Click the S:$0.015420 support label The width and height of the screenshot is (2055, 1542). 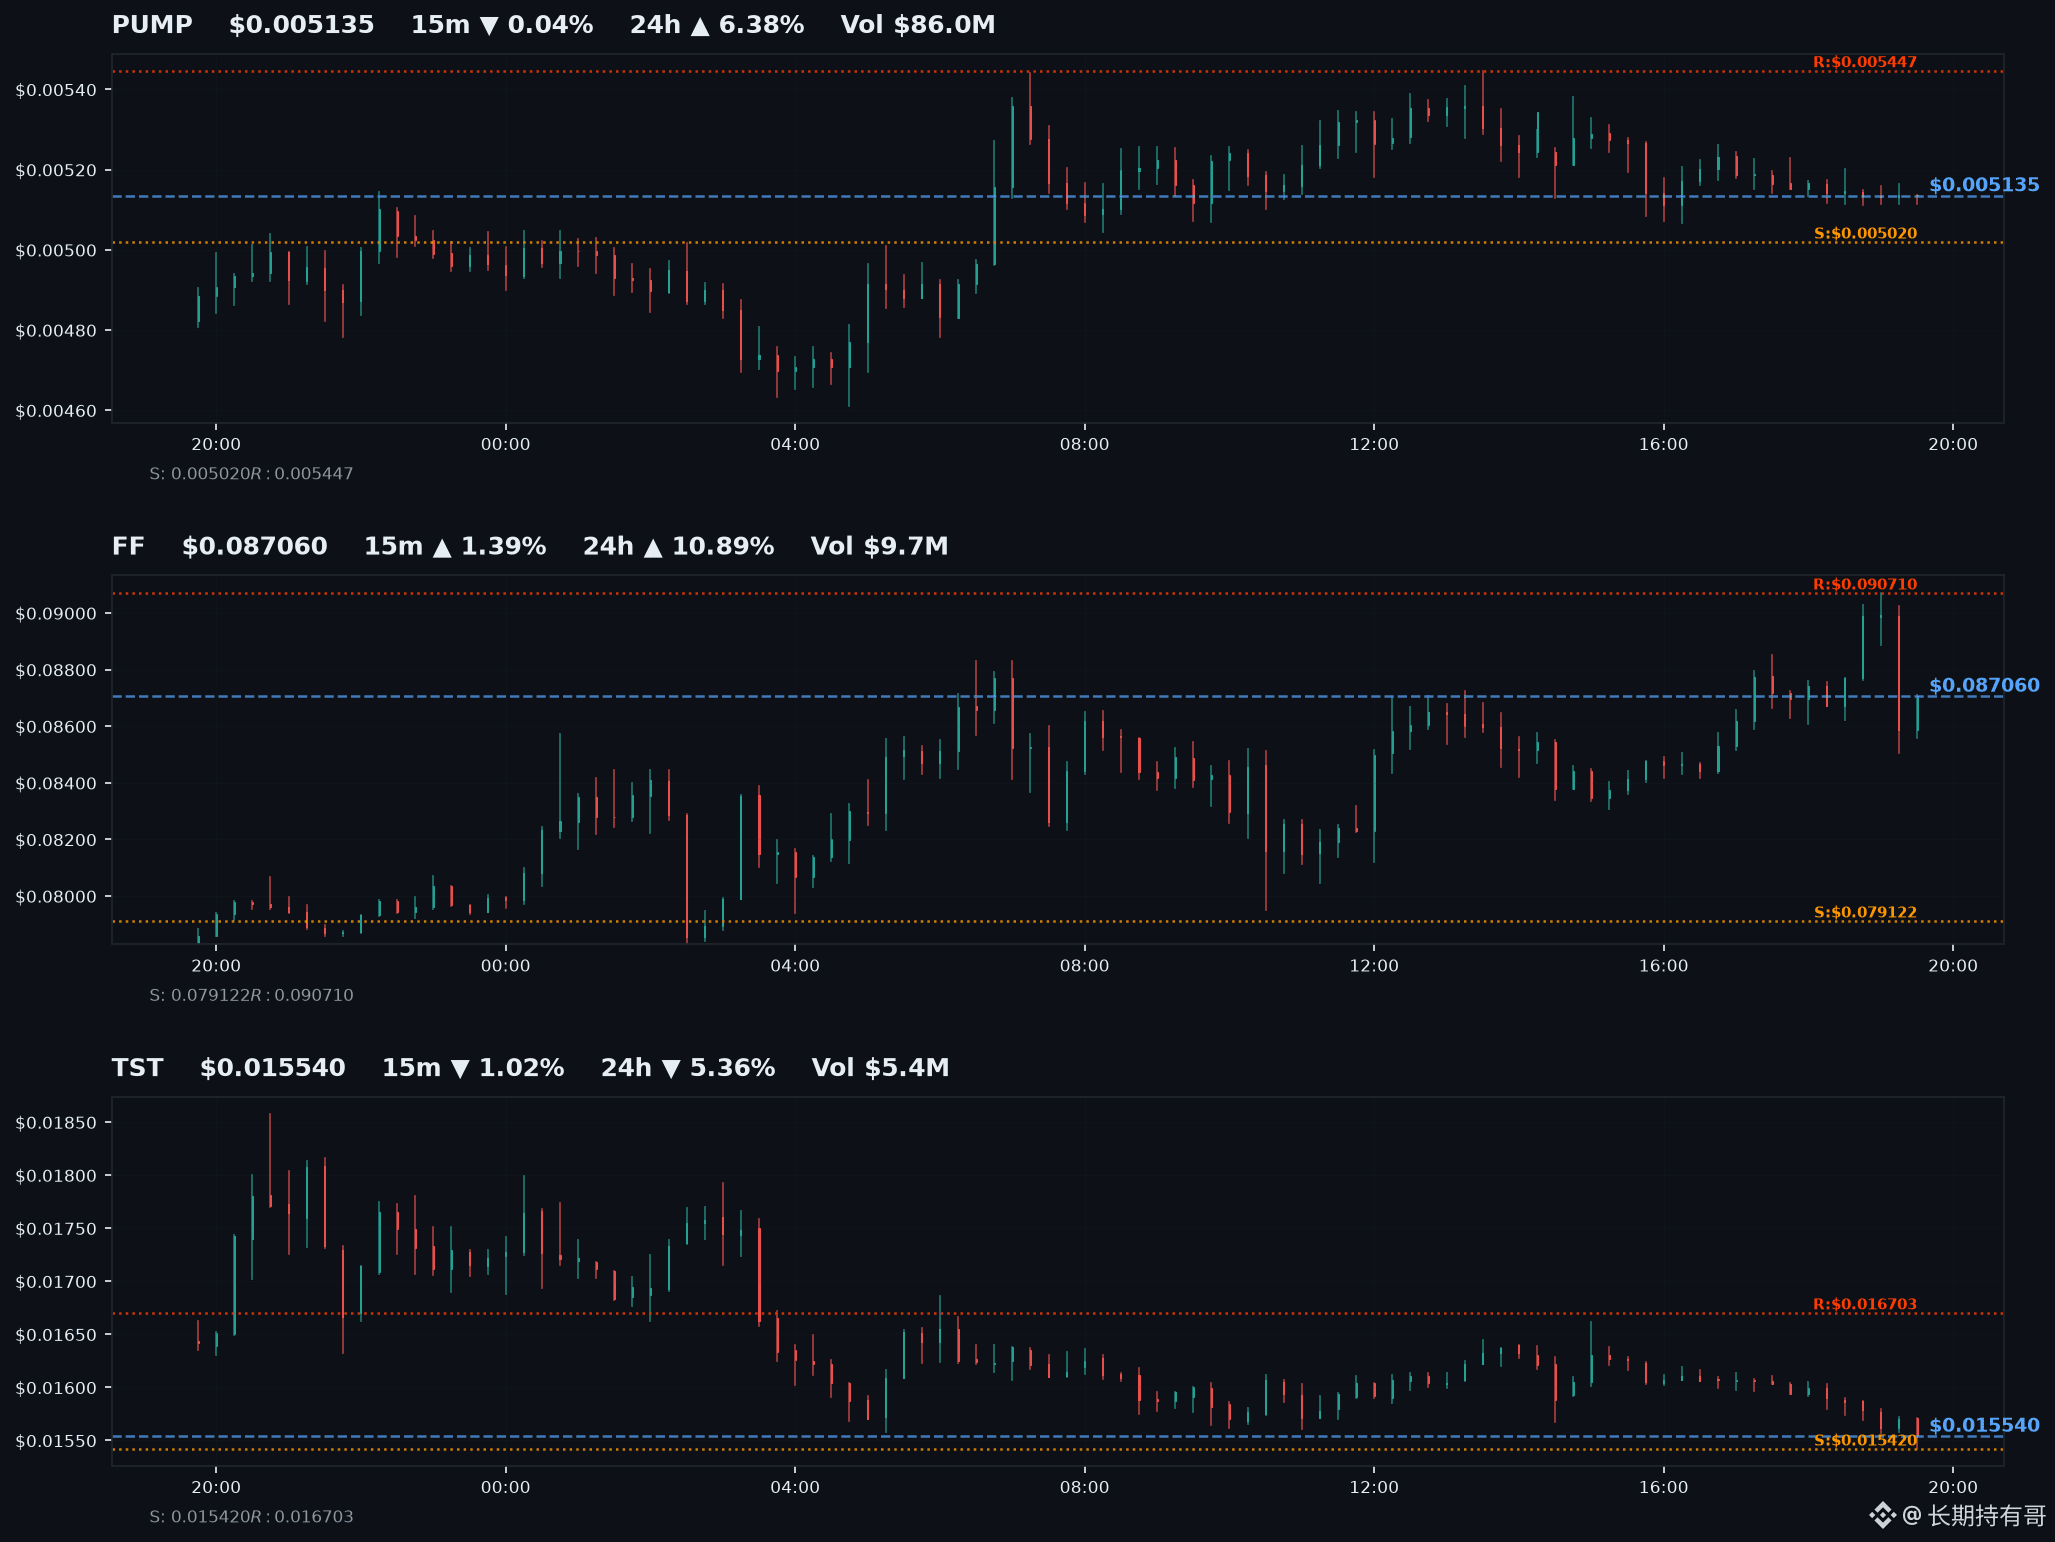(x=1865, y=1441)
